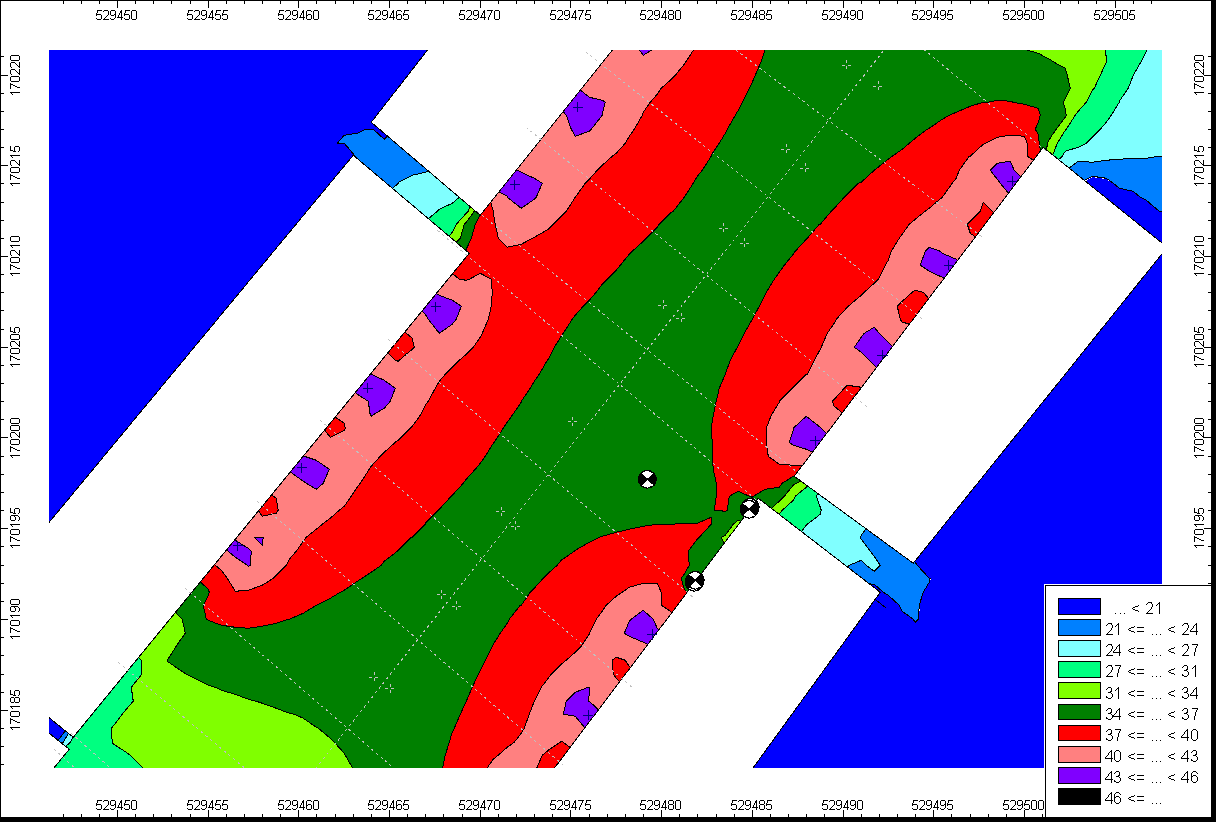
Task: Click the dark green '34 <= ... < 37' swatch
Action: (x=1079, y=713)
